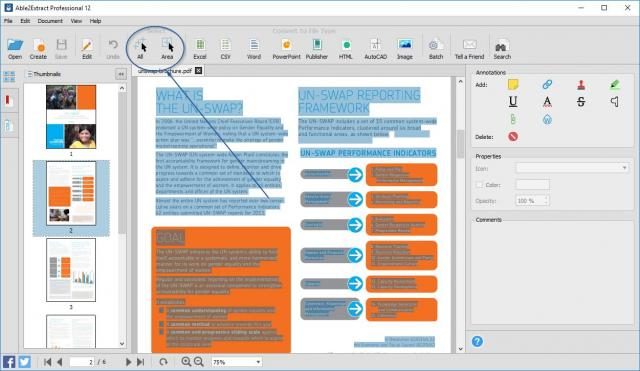Open bookmarks sidebar icon
This screenshot has height=371, width=640.
point(8,100)
